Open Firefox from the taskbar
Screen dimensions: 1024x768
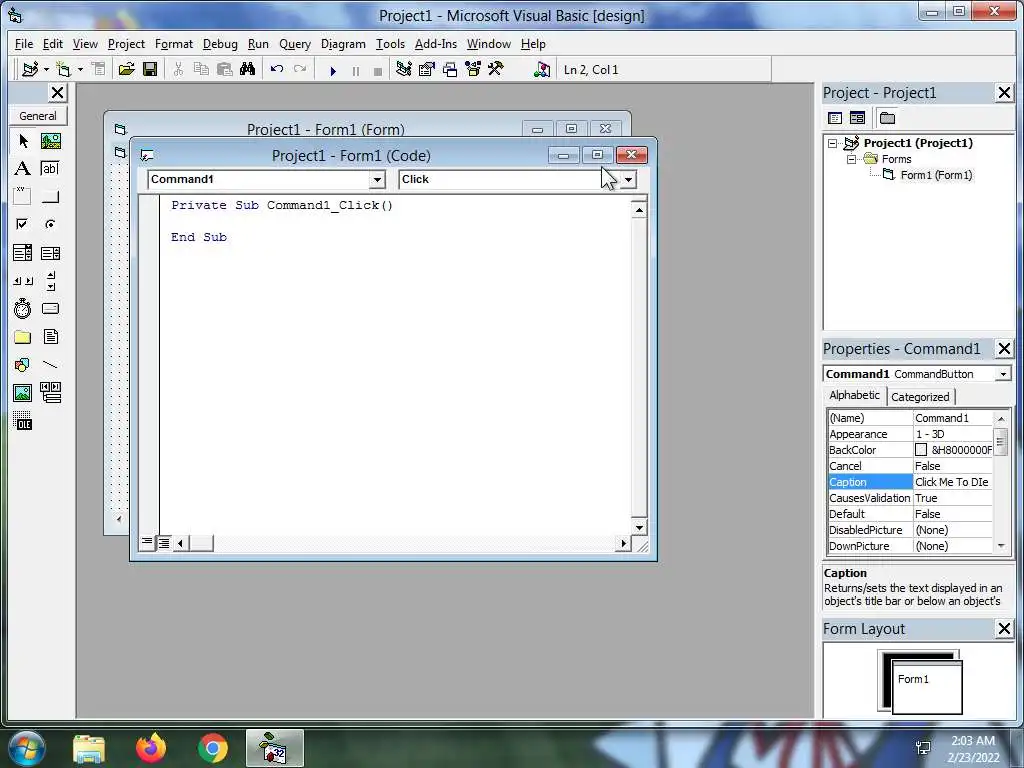pyautogui.click(x=151, y=748)
